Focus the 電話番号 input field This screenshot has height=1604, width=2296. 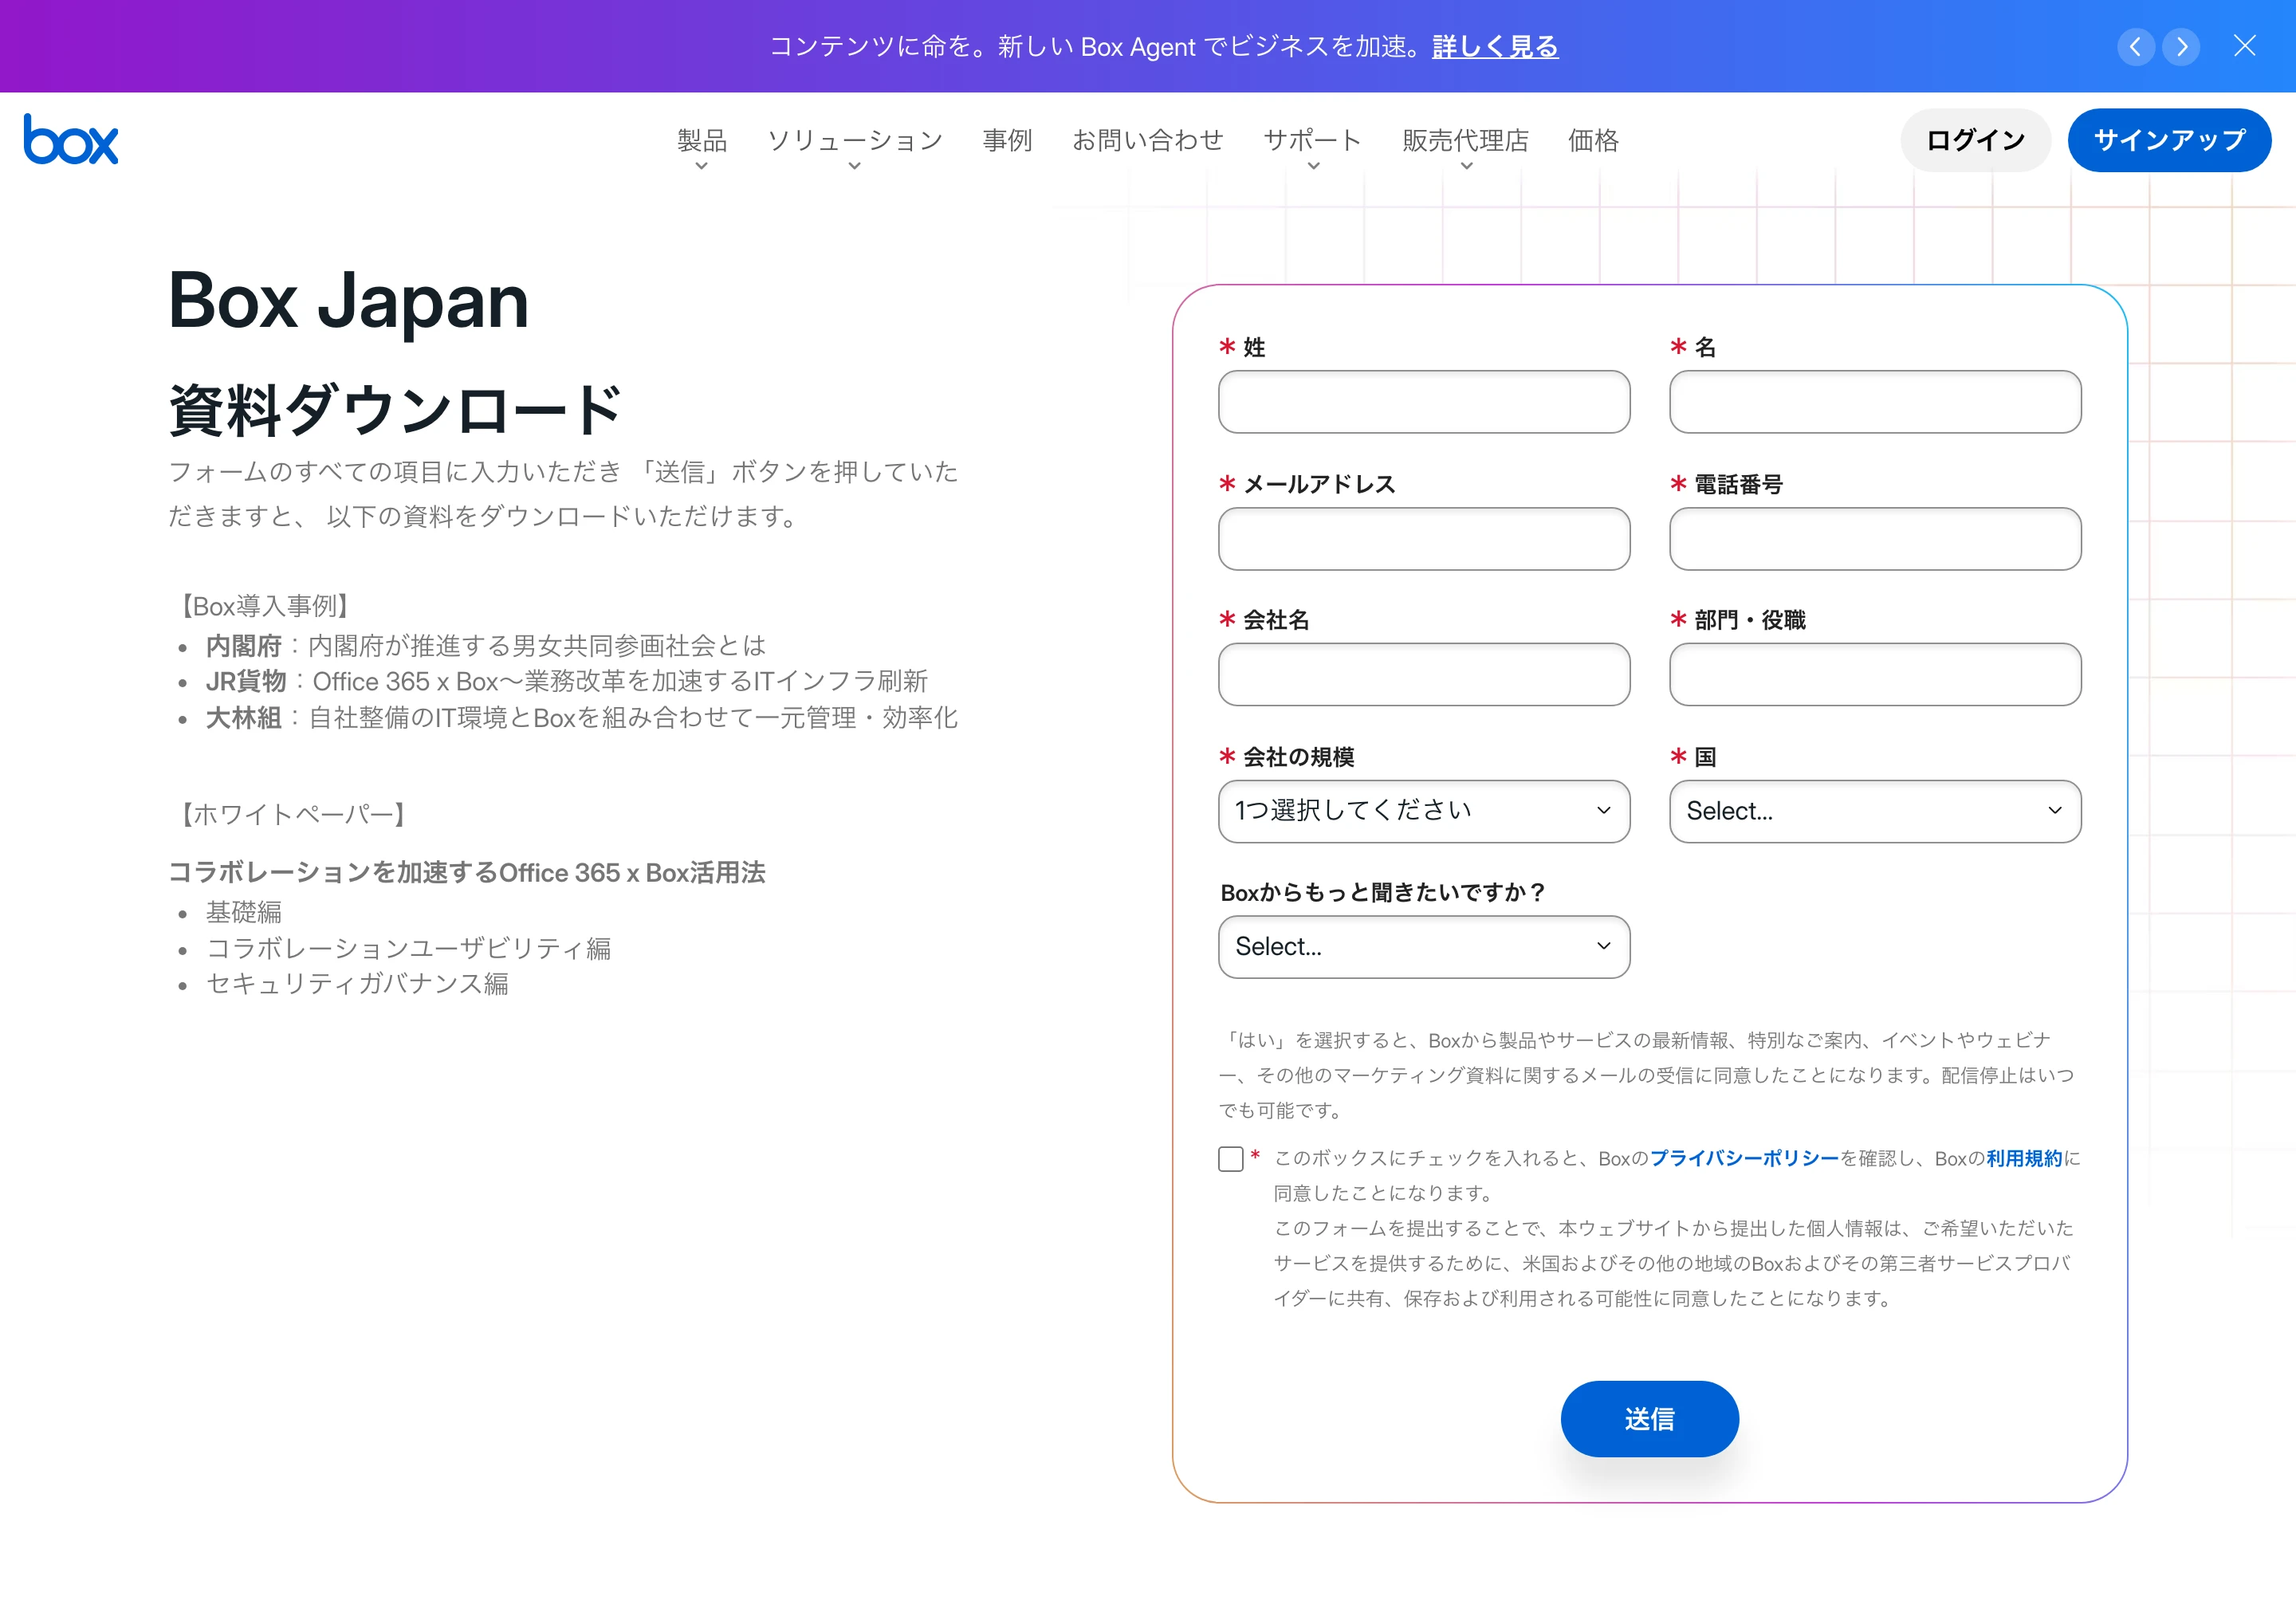click(x=1875, y=539)
